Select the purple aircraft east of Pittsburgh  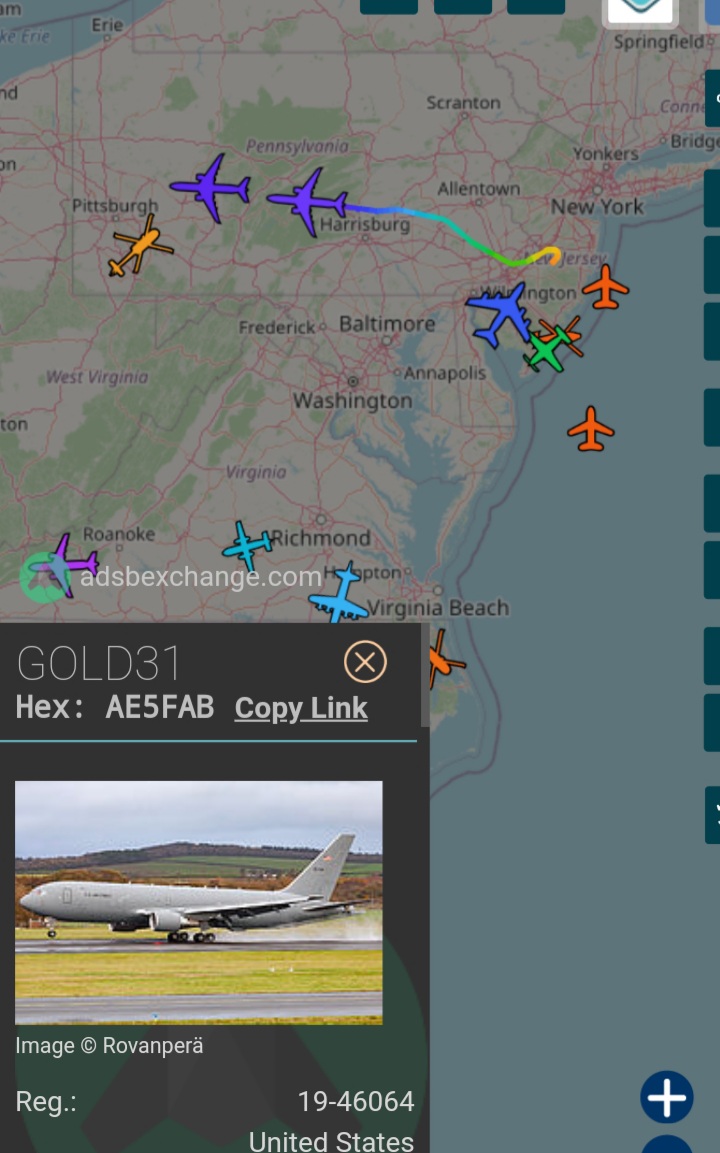pos(211,188)
